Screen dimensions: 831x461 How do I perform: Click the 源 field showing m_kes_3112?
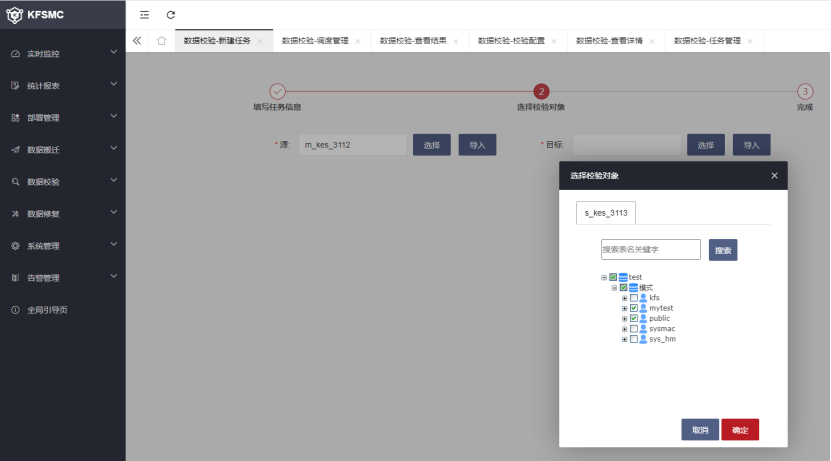353,145
